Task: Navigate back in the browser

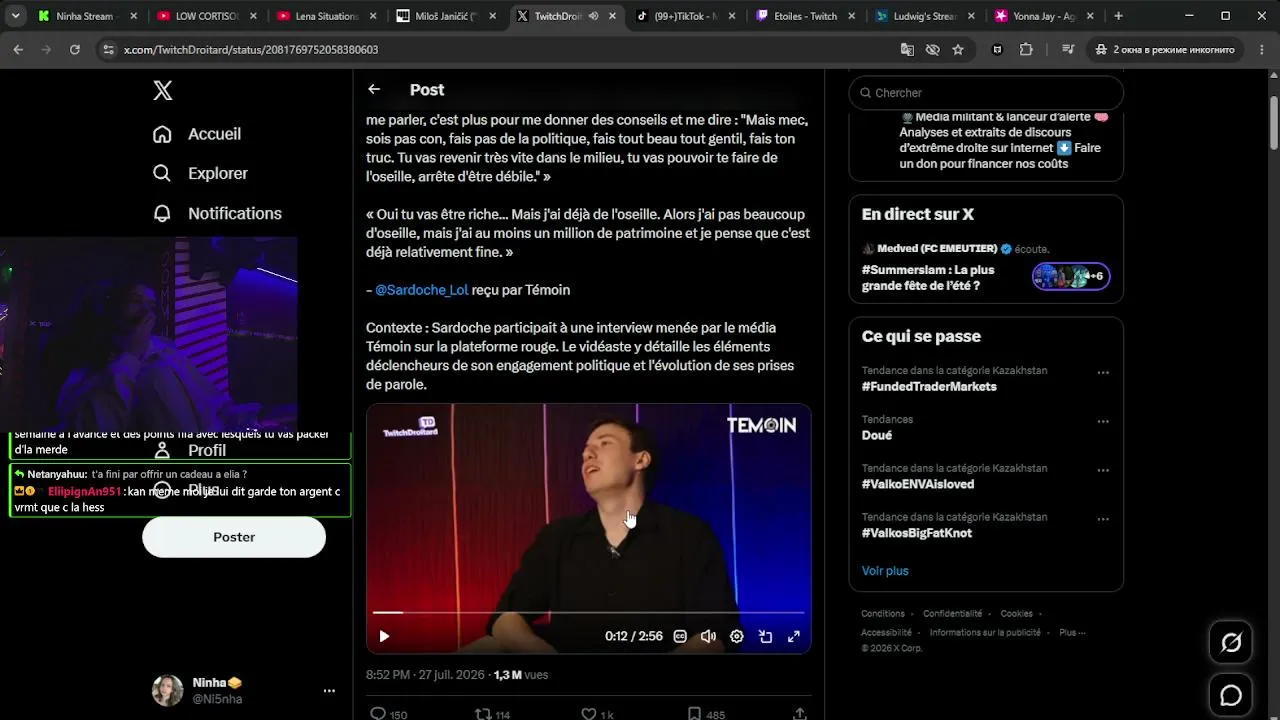Action: click(18, 49)
